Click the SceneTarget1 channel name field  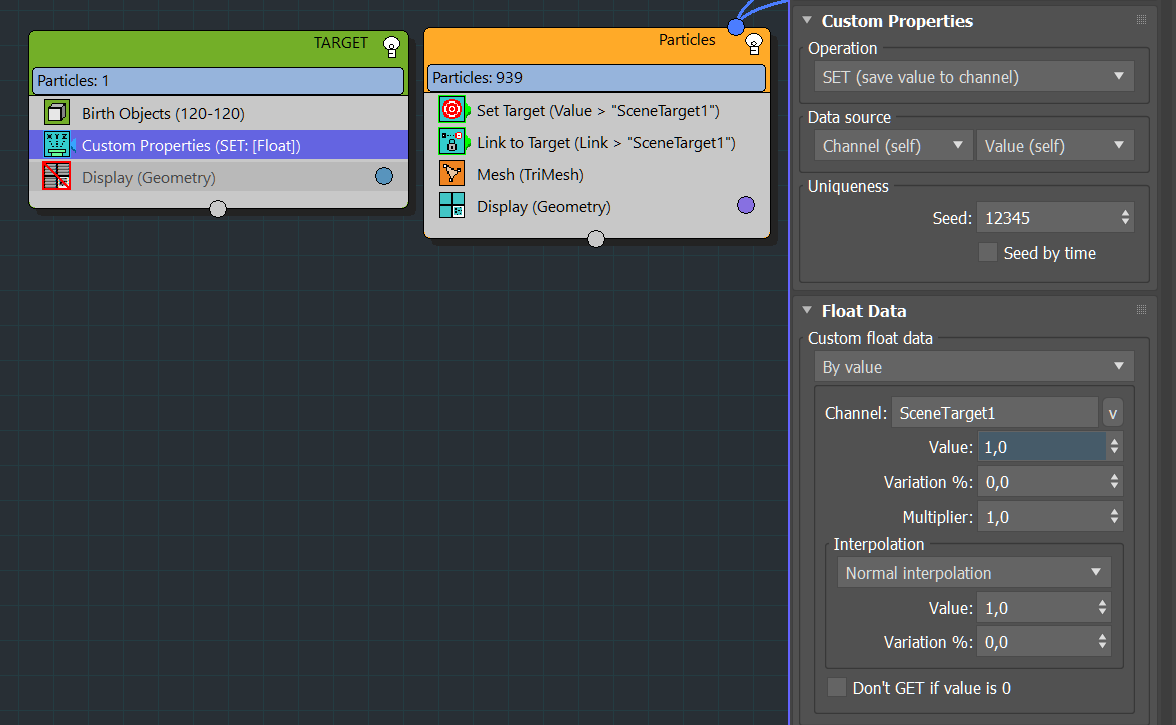pyautogui.click(x=994, y=413)
